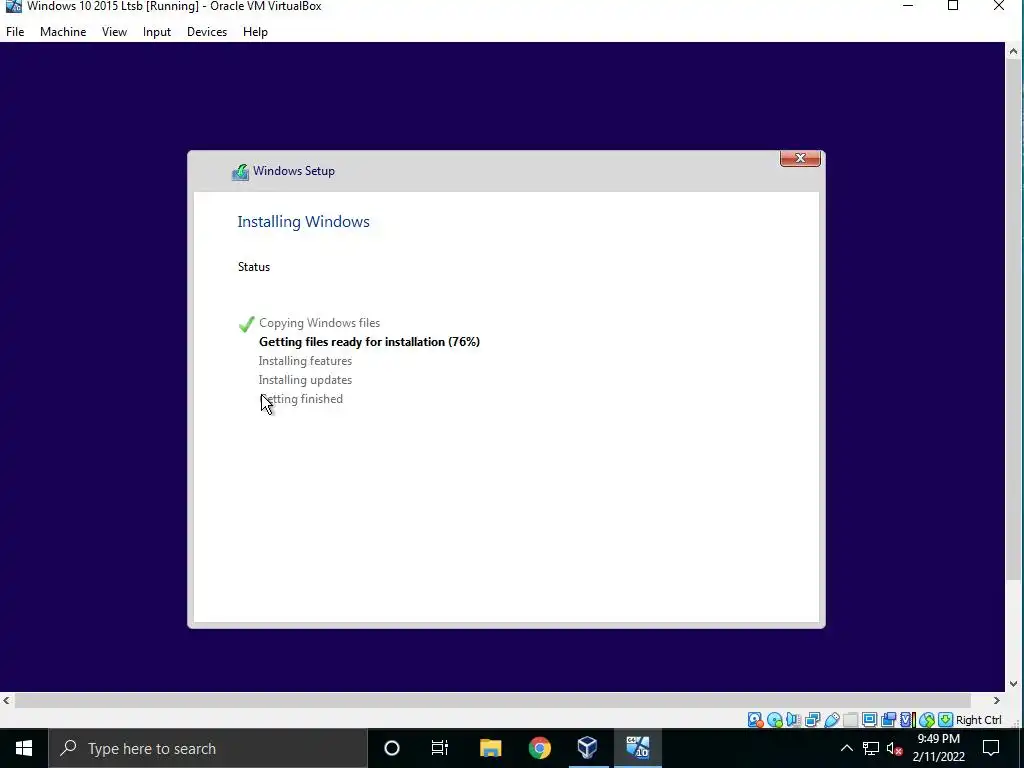This screenshot has width=1024, height=768.
Task: Click the optical disk status icon
Action: (775, 720)
